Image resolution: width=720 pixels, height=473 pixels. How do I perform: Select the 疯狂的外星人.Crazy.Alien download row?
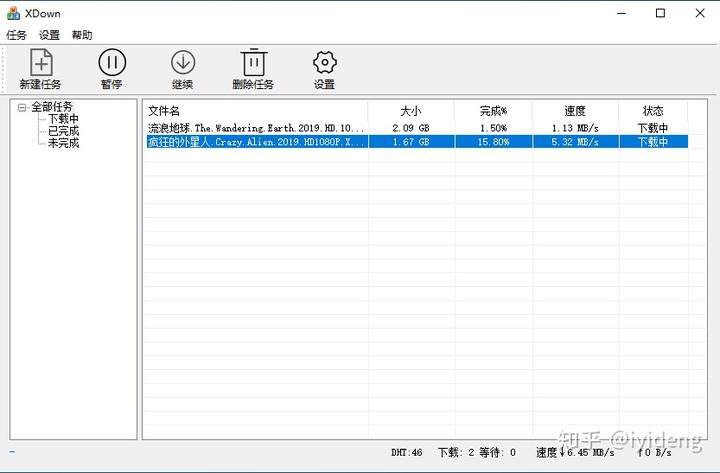(x=417, y=141)
